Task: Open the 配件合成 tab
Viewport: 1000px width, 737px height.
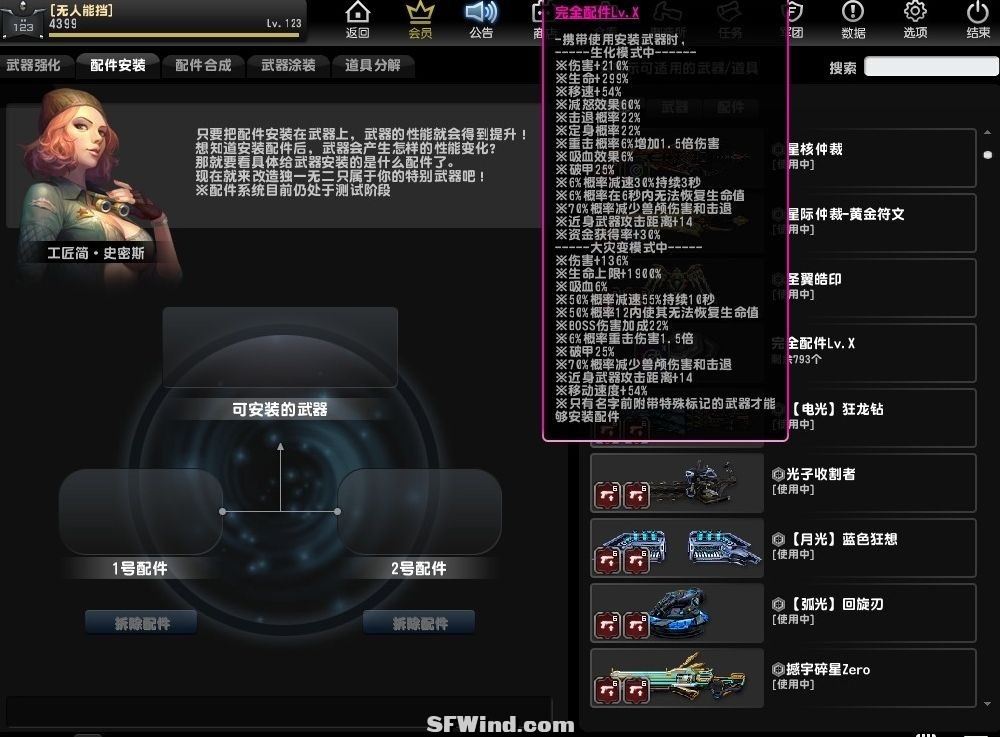Action: point(203,65)
